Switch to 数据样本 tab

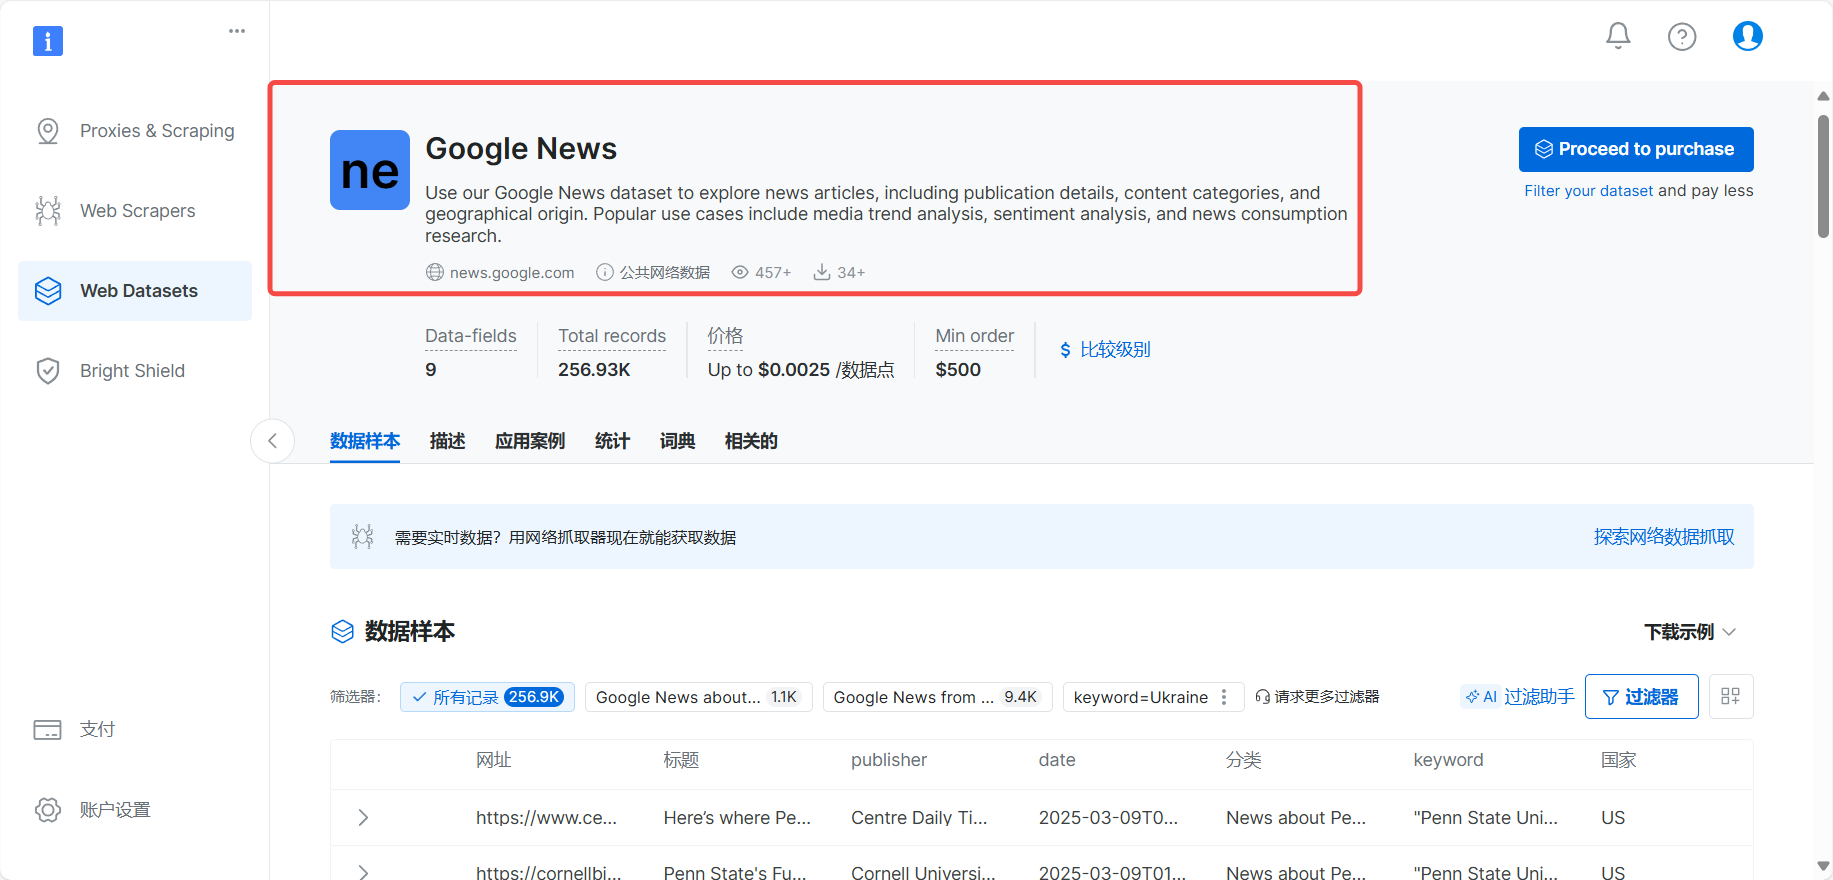coord(365,441)
